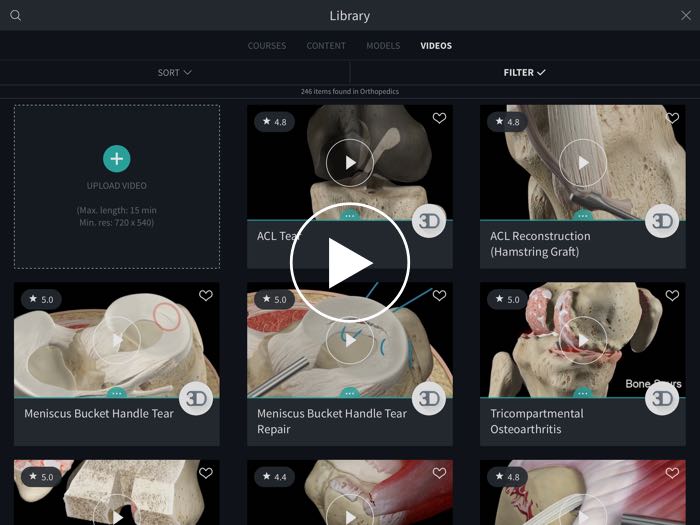Expand options dots under Meniscus Bucket Handle Tear
Viewport: 700px width, 525px height.
(x=117, y=393)
